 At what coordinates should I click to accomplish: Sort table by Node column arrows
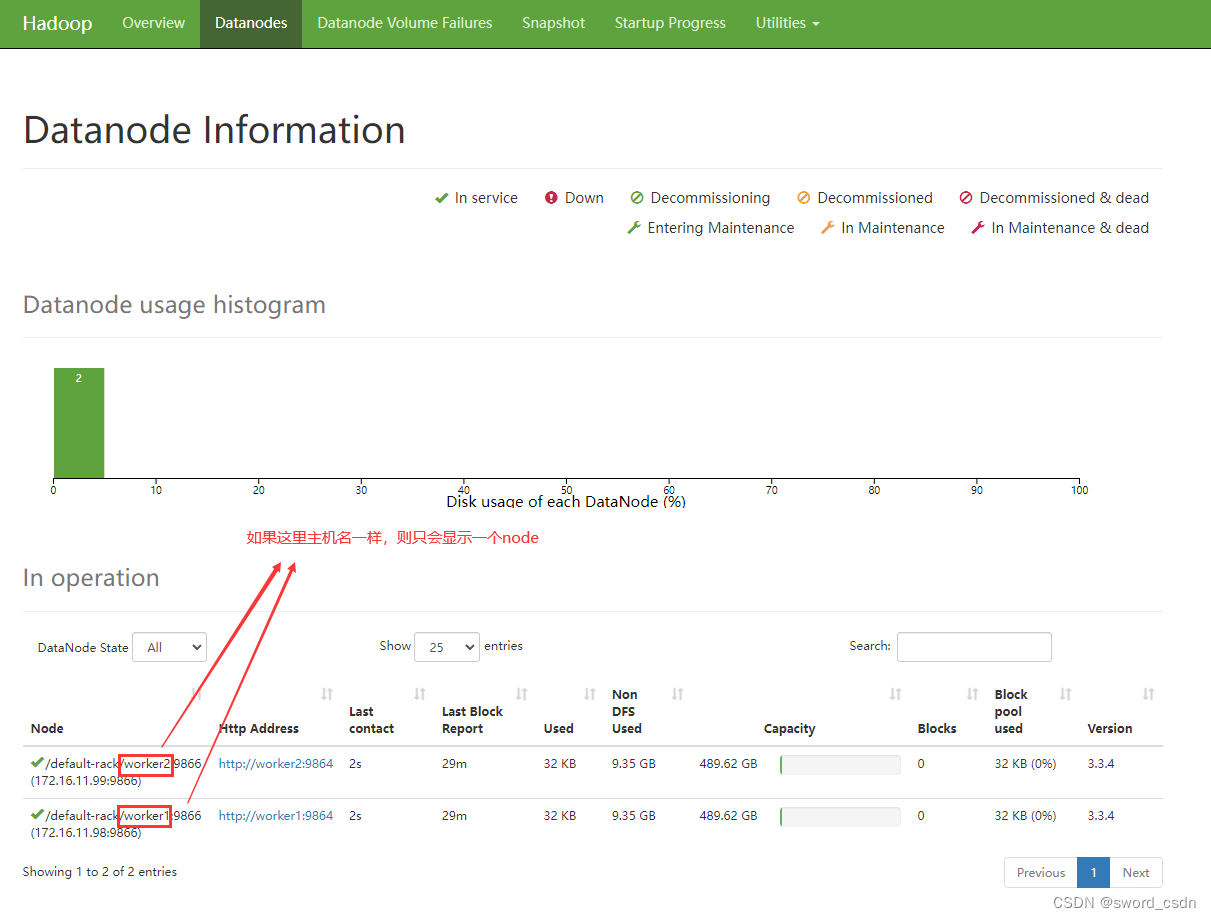click(197, 694)
